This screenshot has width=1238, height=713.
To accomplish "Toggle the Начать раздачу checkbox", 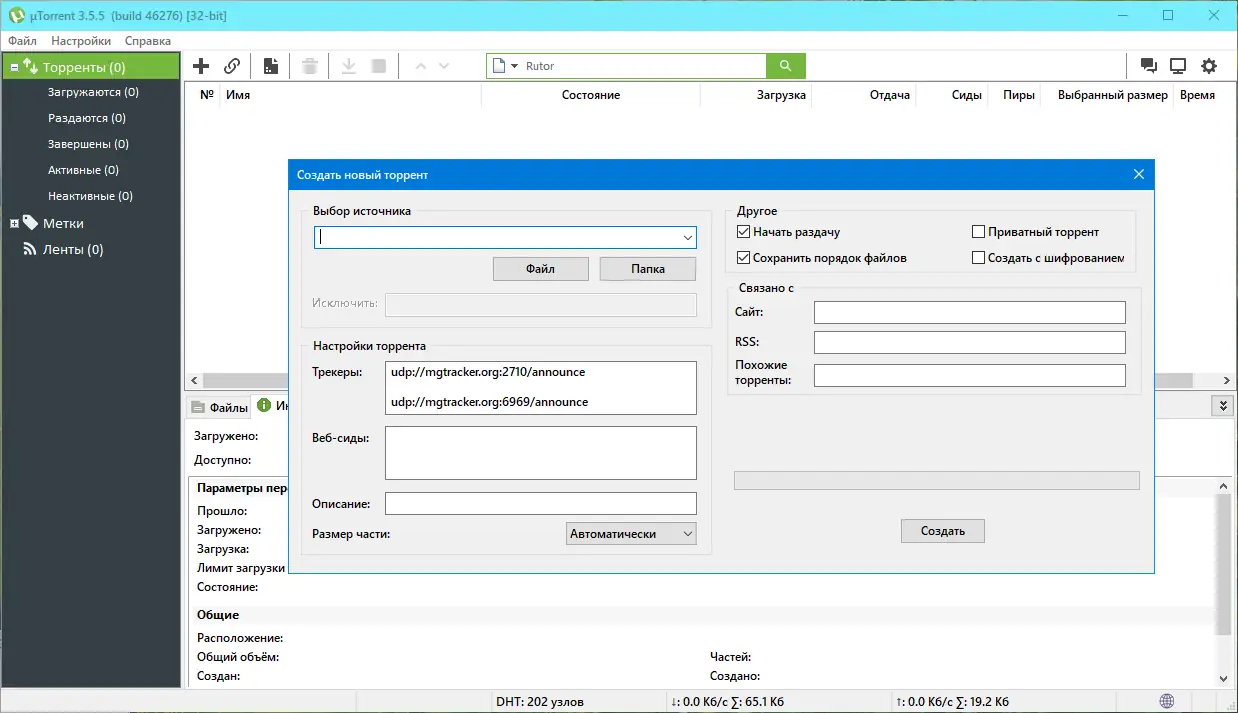I will pyautogui.click(x=743, y=232).
